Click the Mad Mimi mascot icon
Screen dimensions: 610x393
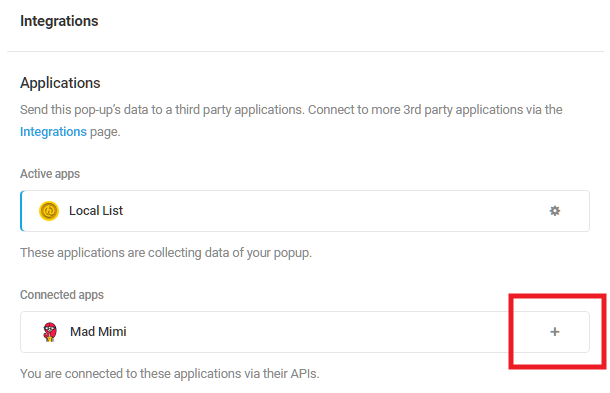pos(50,332)
